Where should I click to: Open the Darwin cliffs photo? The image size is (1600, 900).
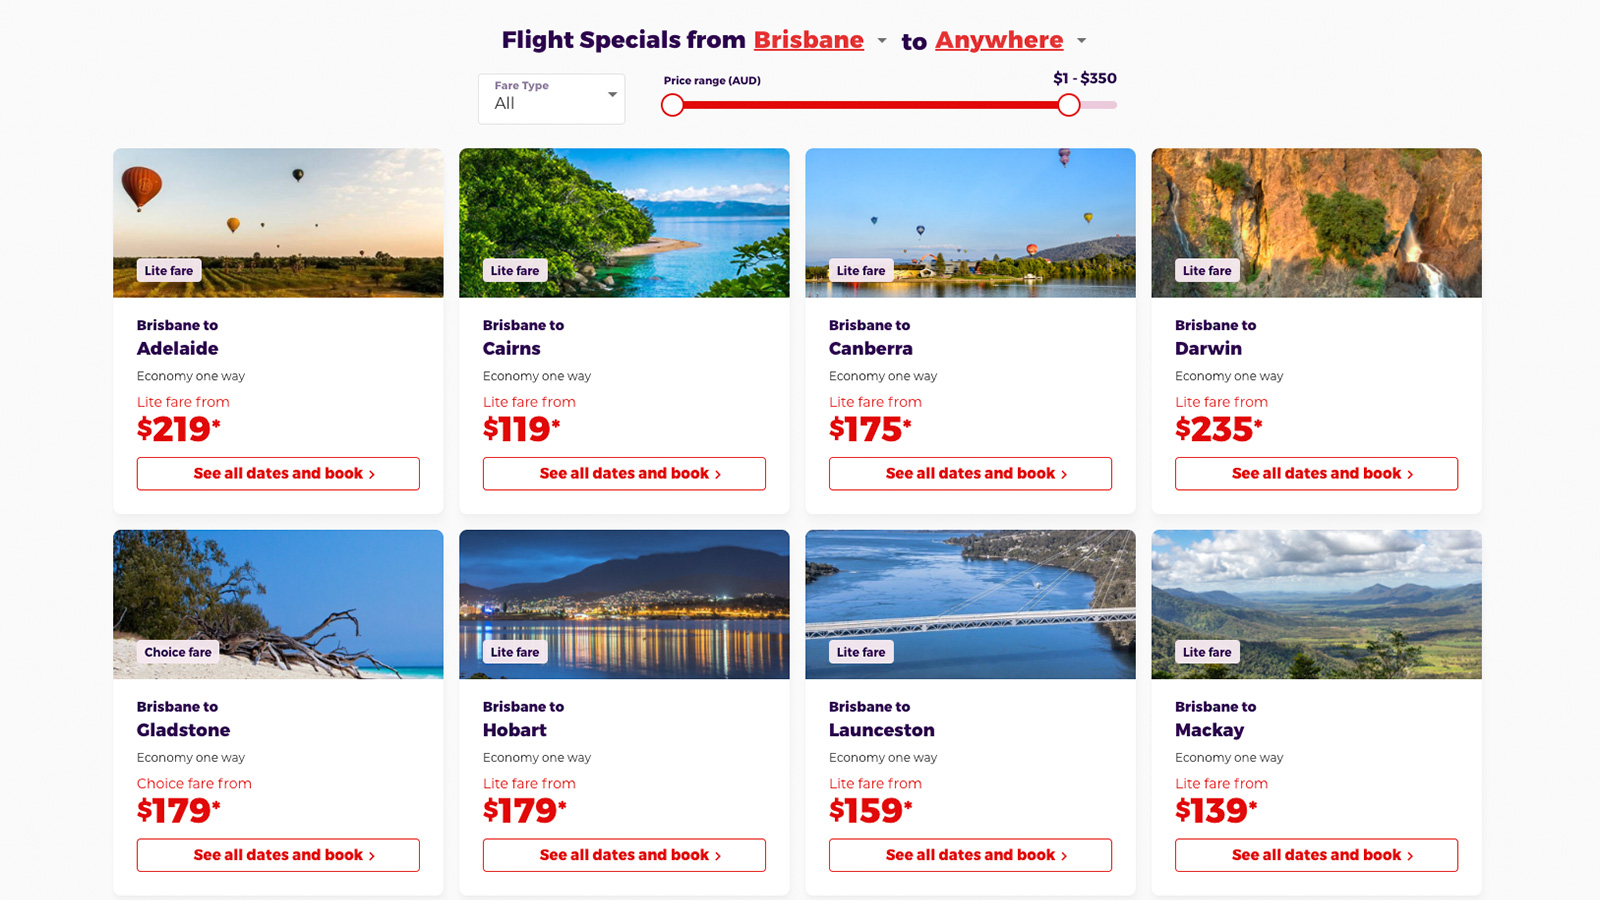pos(1316,223)
